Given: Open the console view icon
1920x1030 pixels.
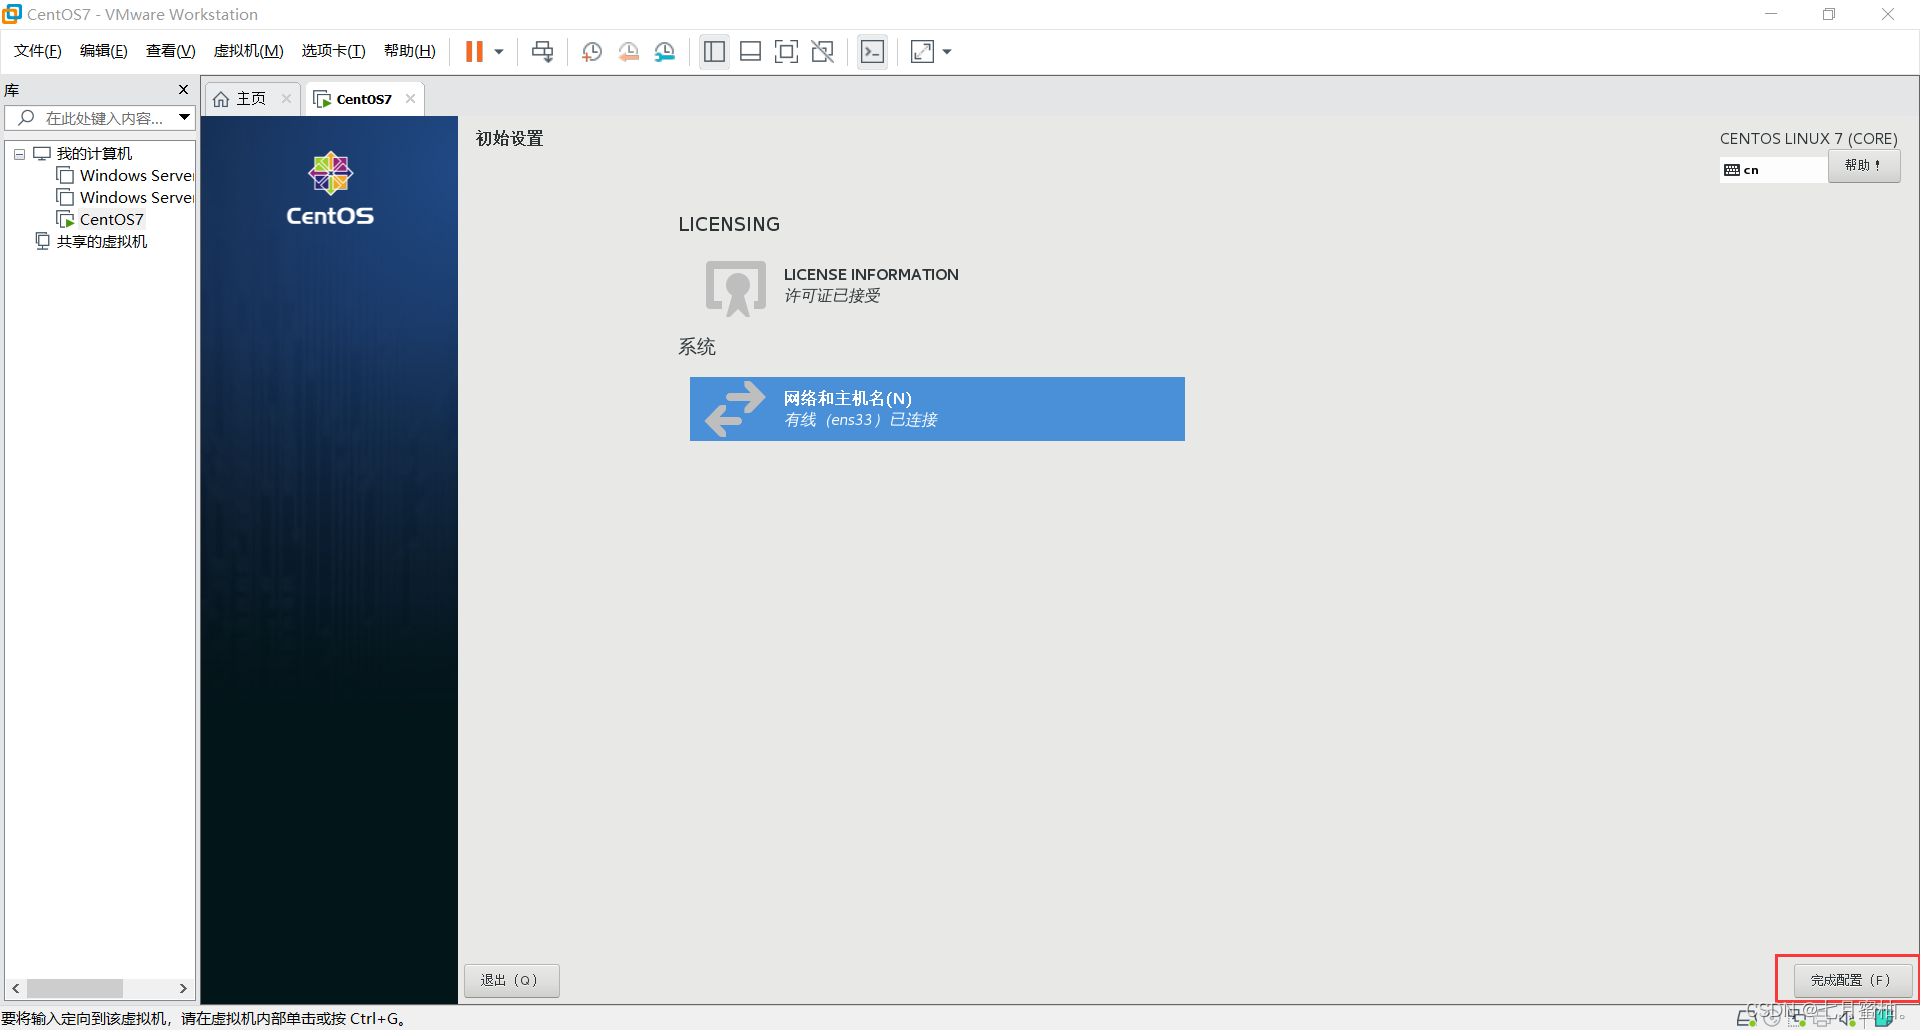Looking at the screenshot, I should (872, 52).
